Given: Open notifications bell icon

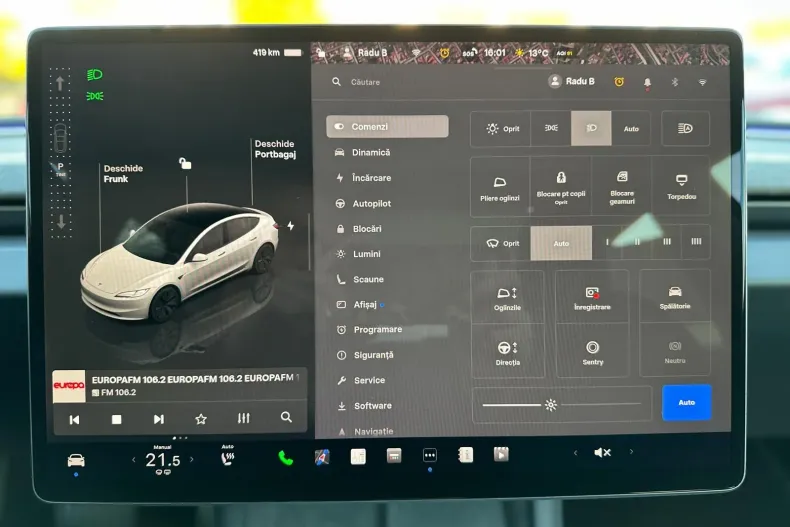Looking at the screenshot, I should coord(647,82).
